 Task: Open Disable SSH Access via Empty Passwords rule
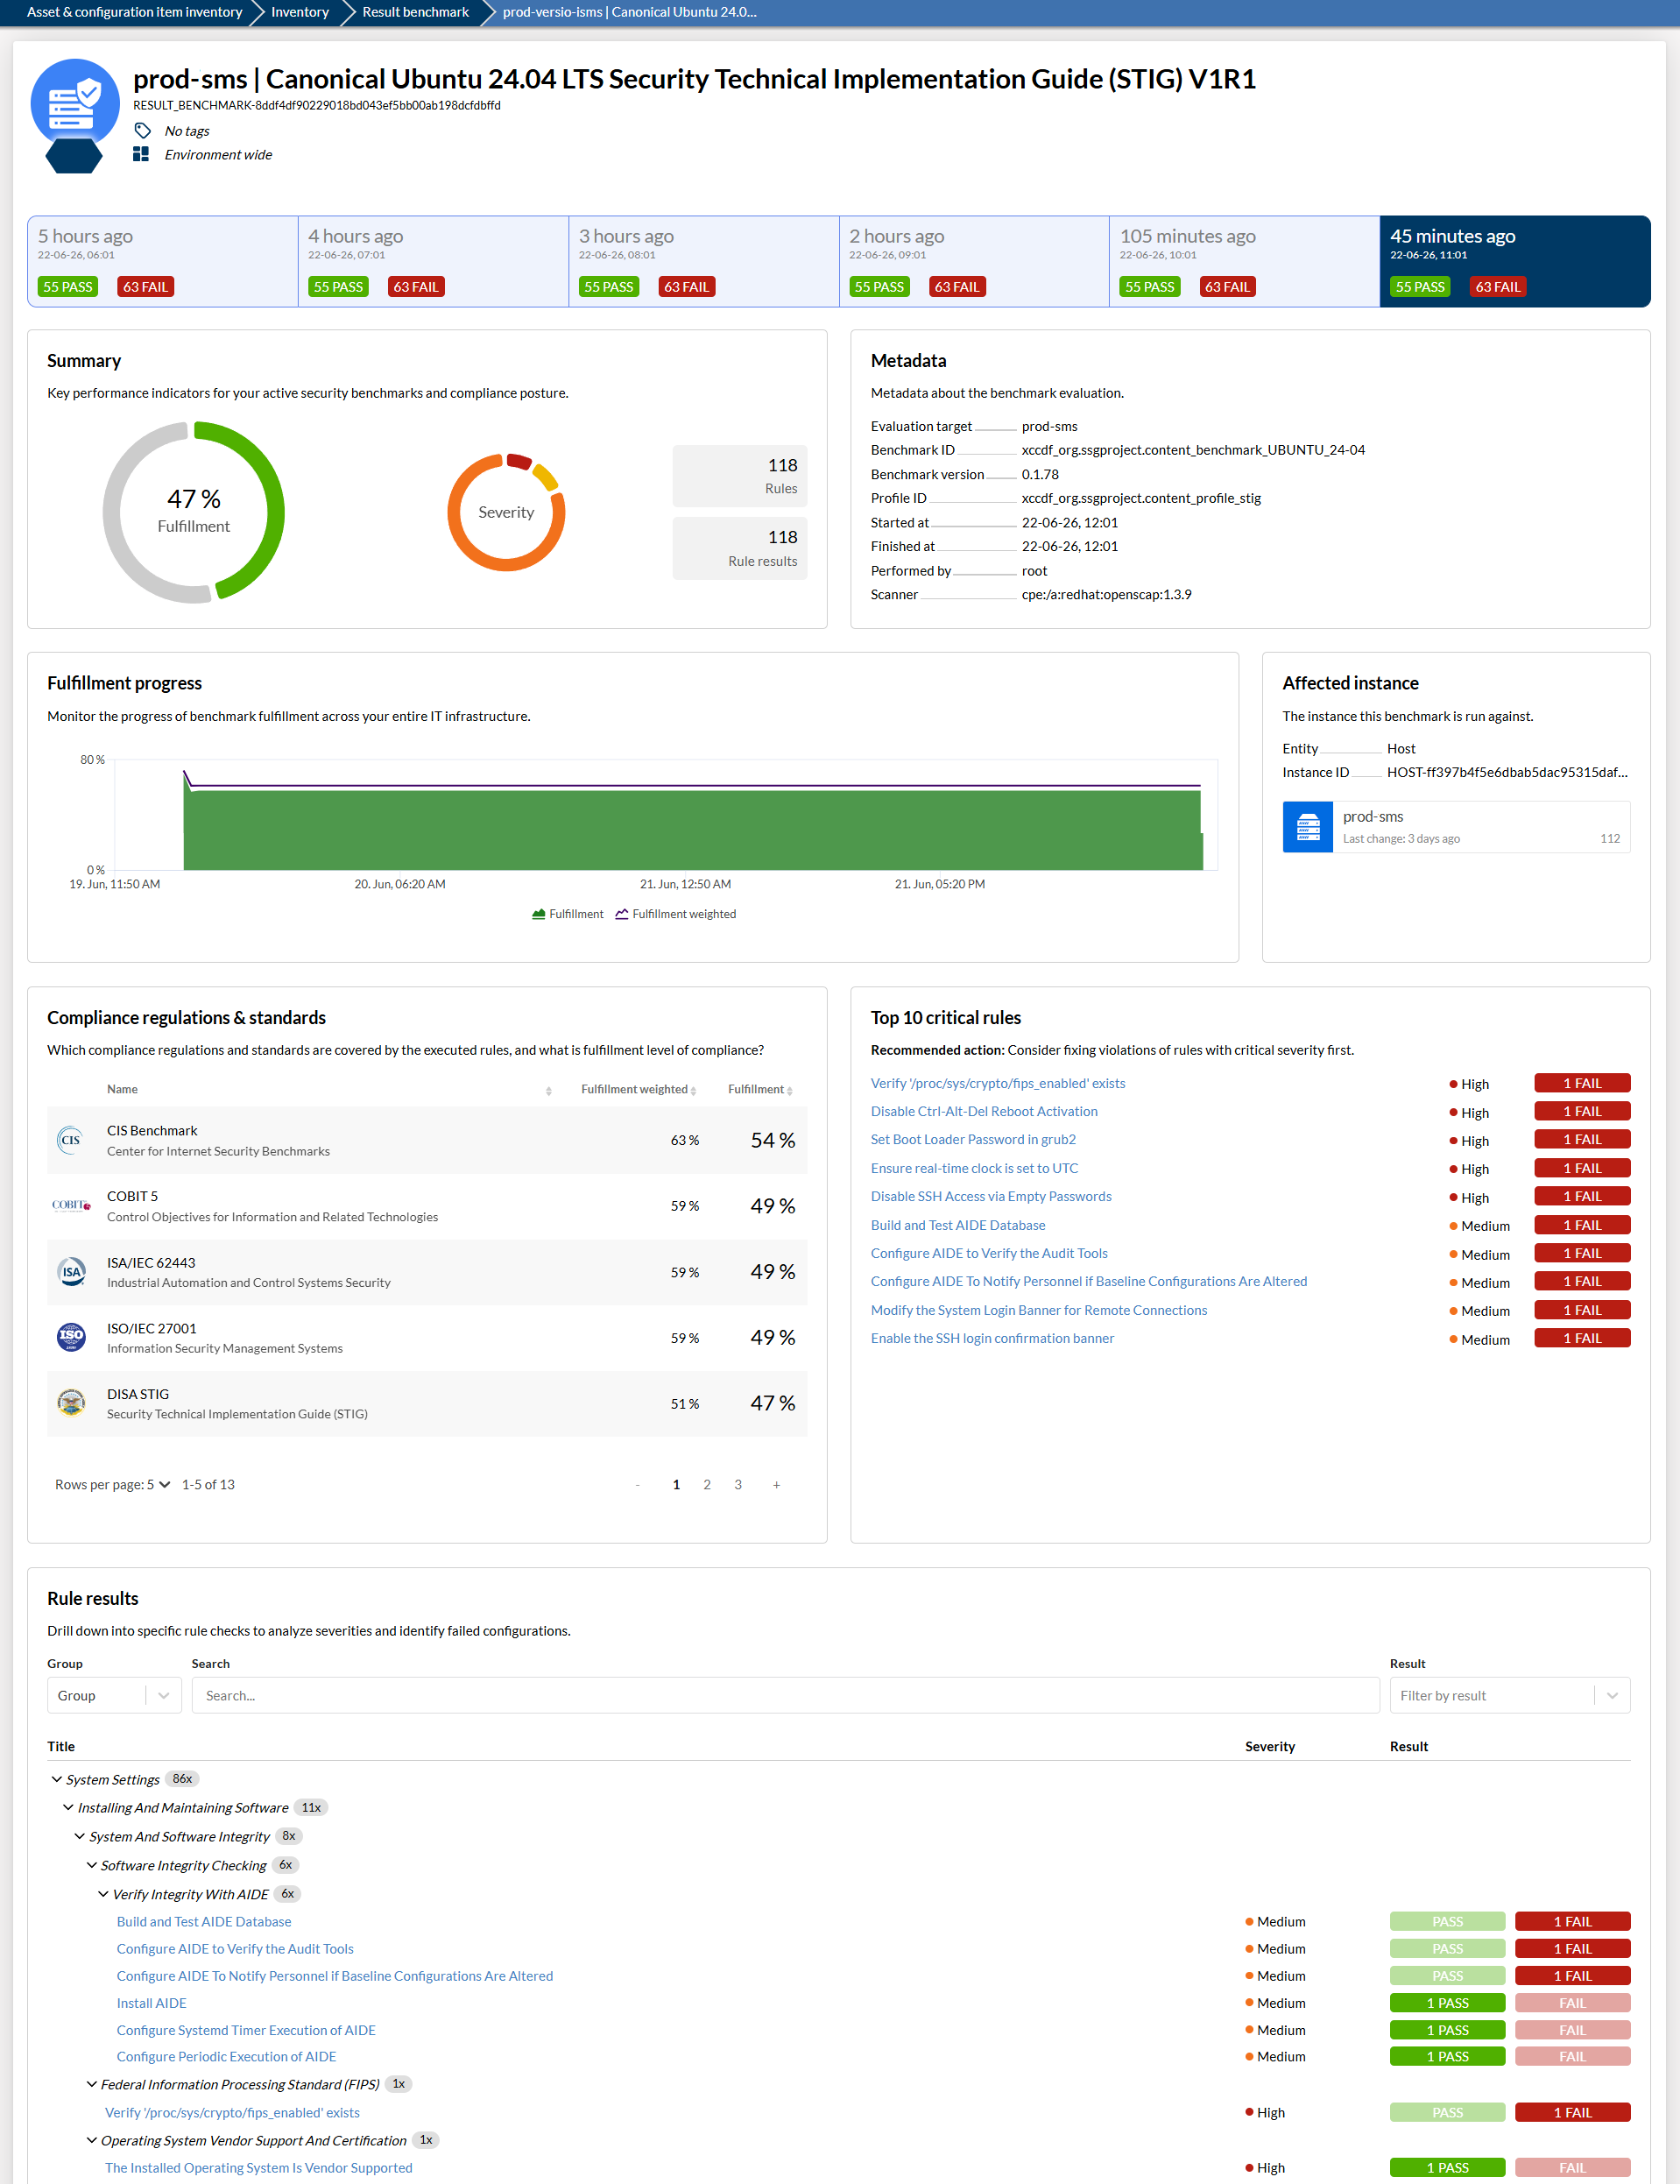click(x=991, y=1196)
